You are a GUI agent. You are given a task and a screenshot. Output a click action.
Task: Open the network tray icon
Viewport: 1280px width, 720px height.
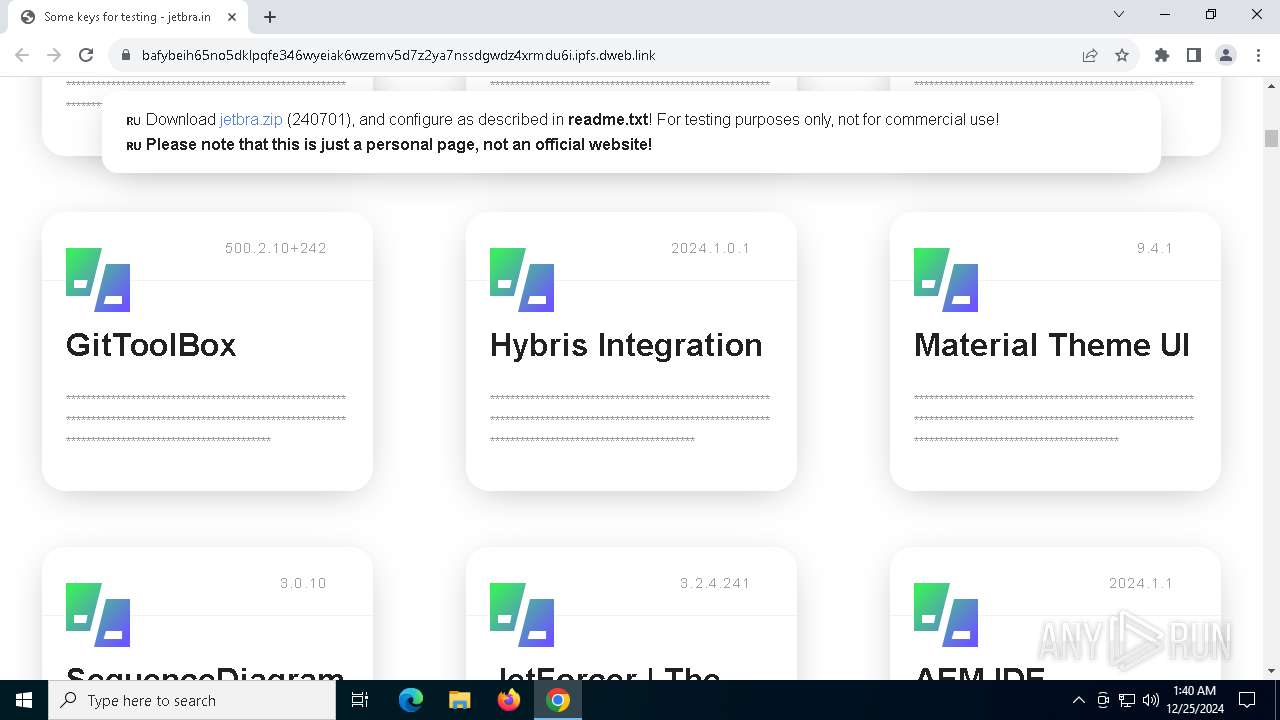point(1127,700)
